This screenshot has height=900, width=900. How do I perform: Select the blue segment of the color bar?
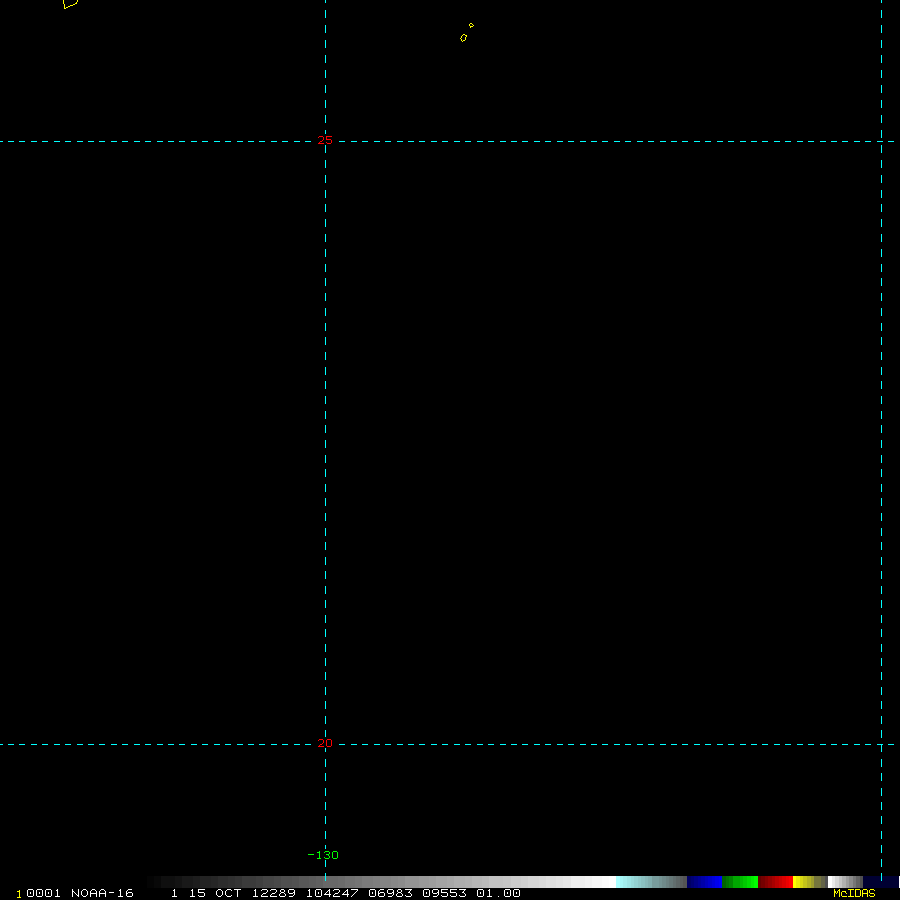click(704, 882)
